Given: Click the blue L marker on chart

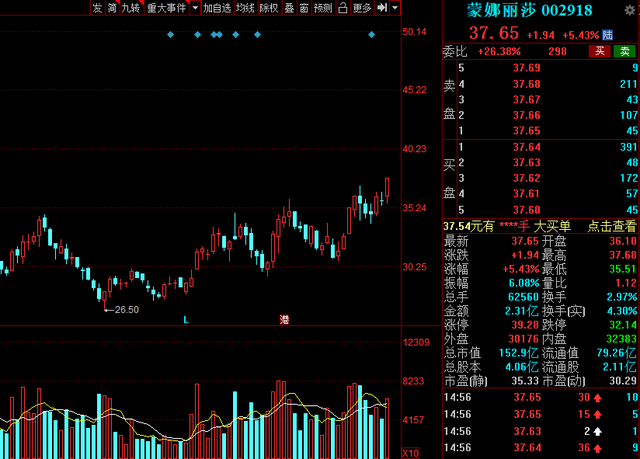Looking at the screenshot, I should 186,320.
